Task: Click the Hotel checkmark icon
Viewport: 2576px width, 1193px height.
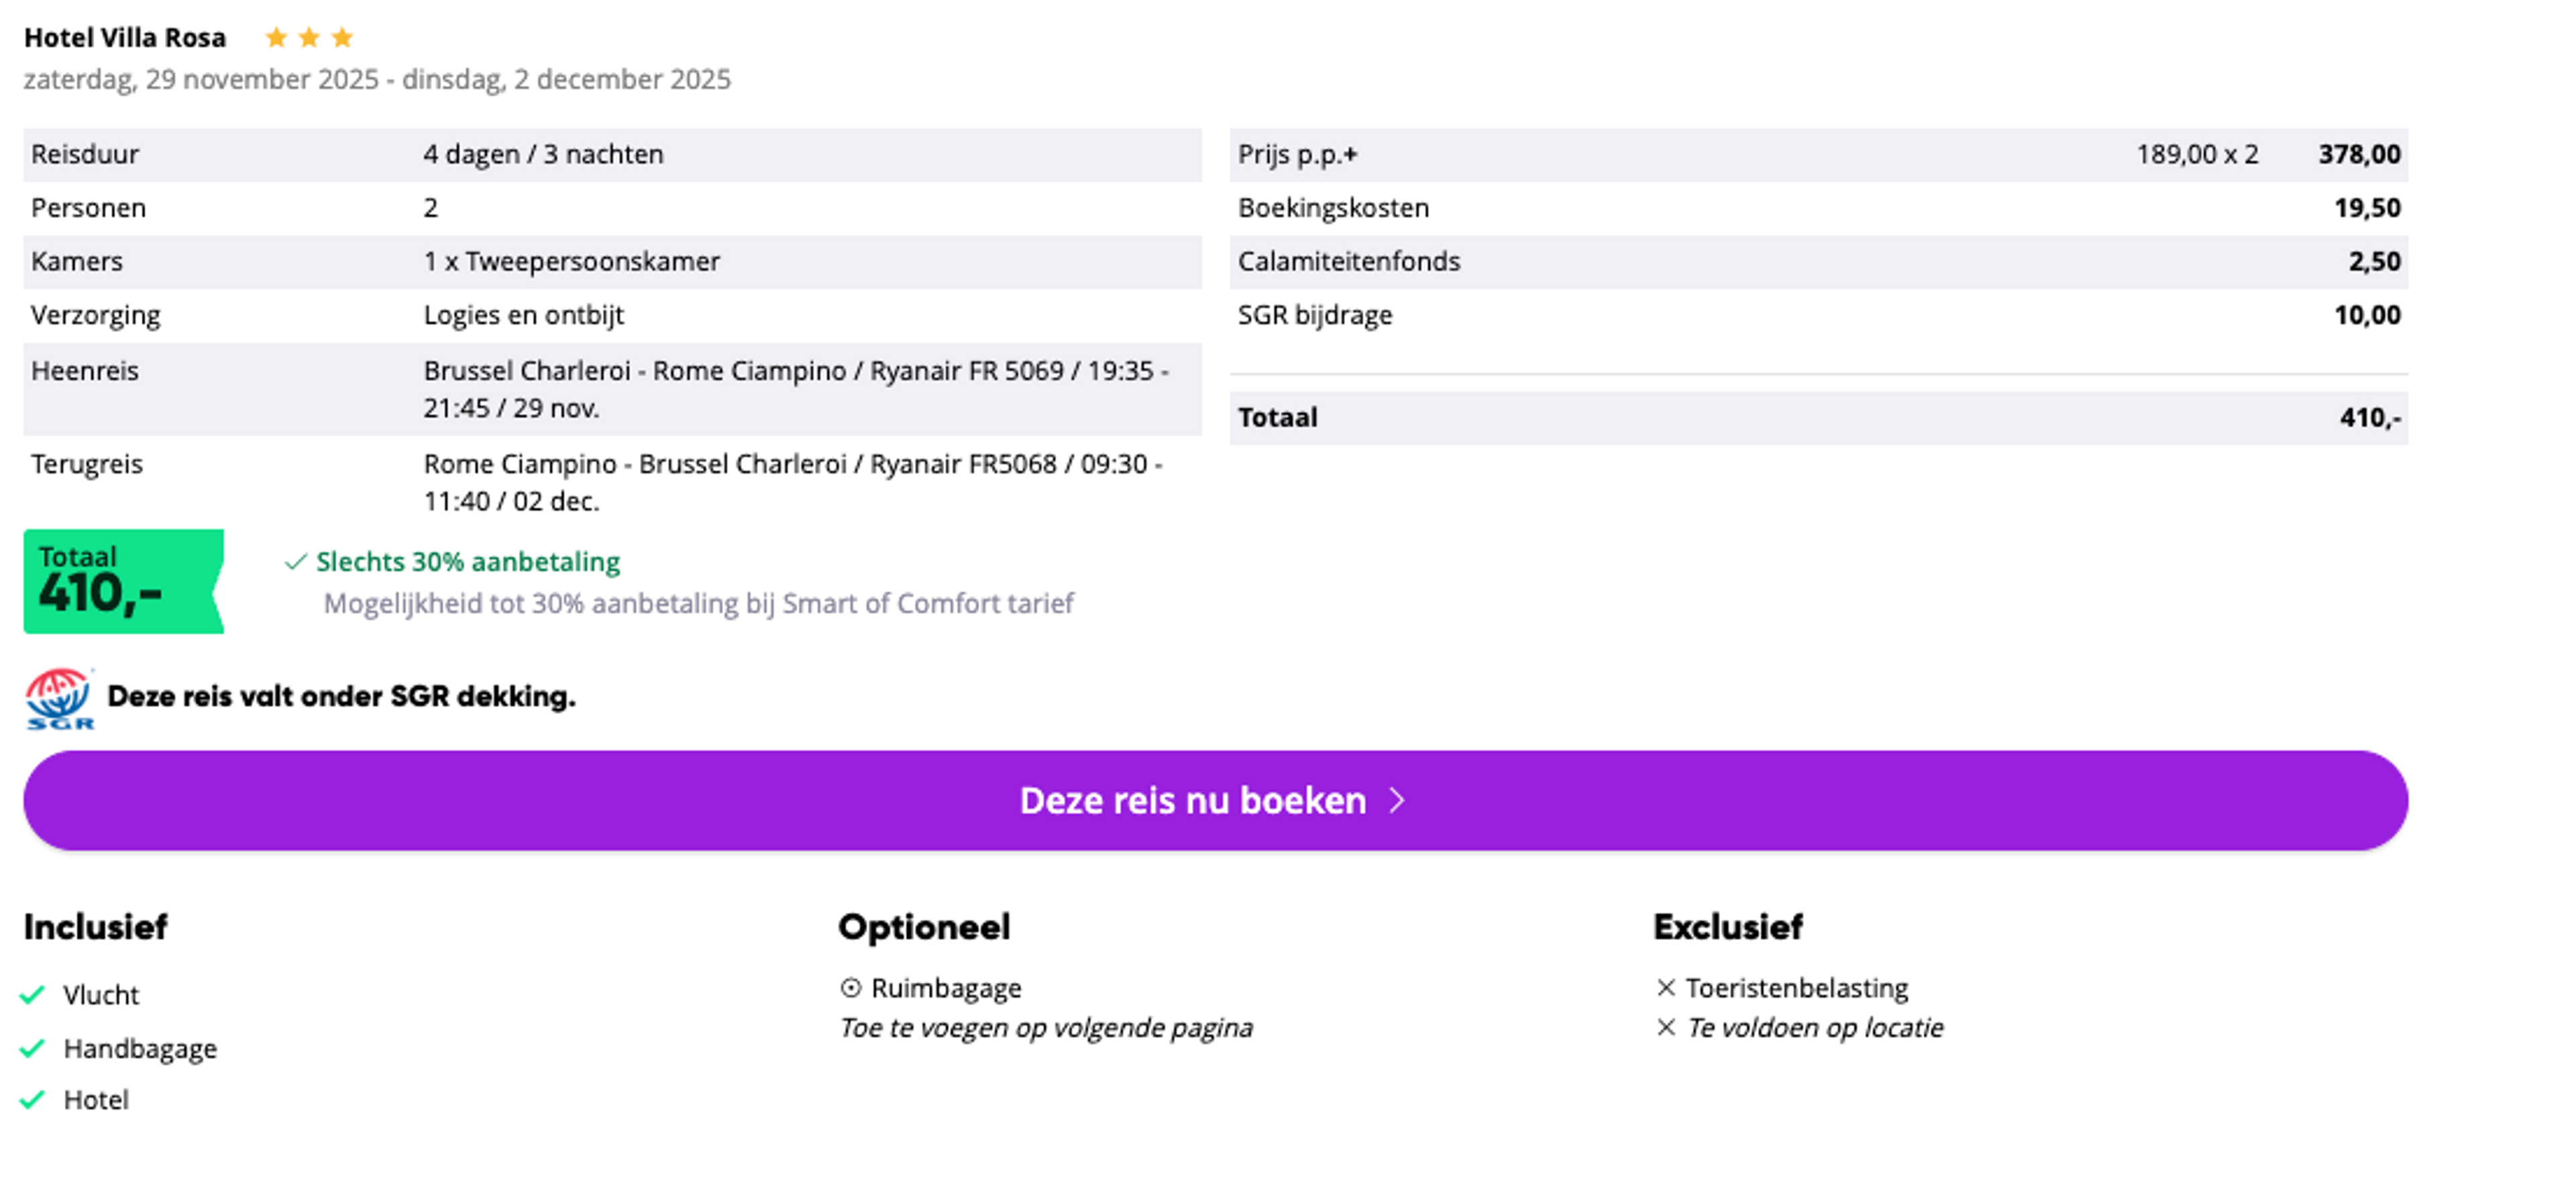Action: [x=33, y=1100]
